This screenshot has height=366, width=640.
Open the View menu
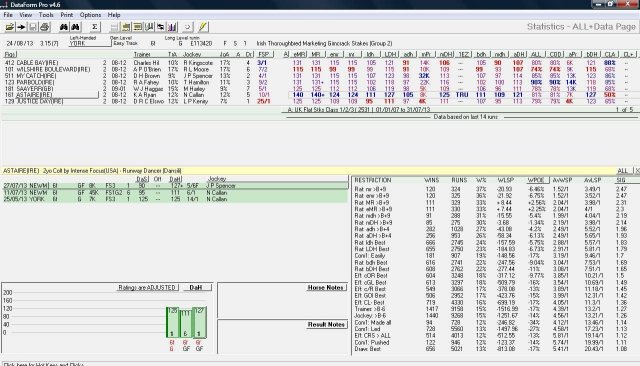point(25,15)
